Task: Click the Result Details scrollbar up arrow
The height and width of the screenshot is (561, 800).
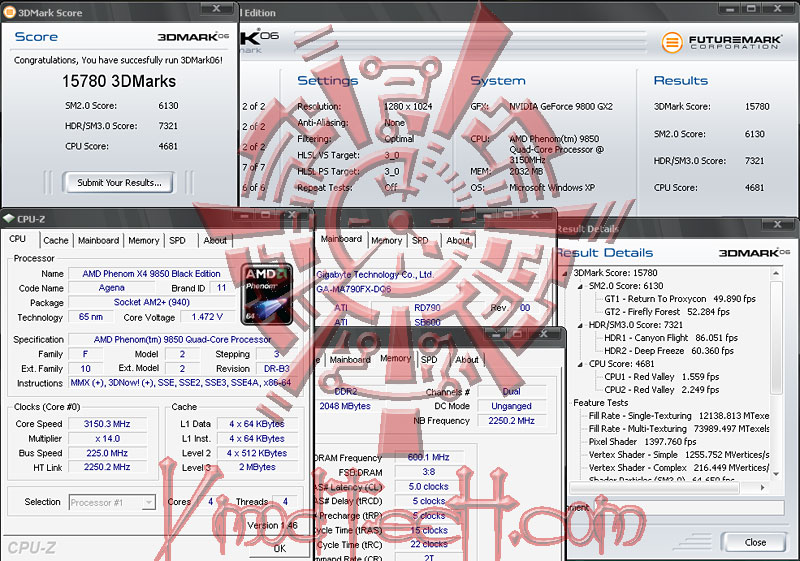Action: point(776,273)
